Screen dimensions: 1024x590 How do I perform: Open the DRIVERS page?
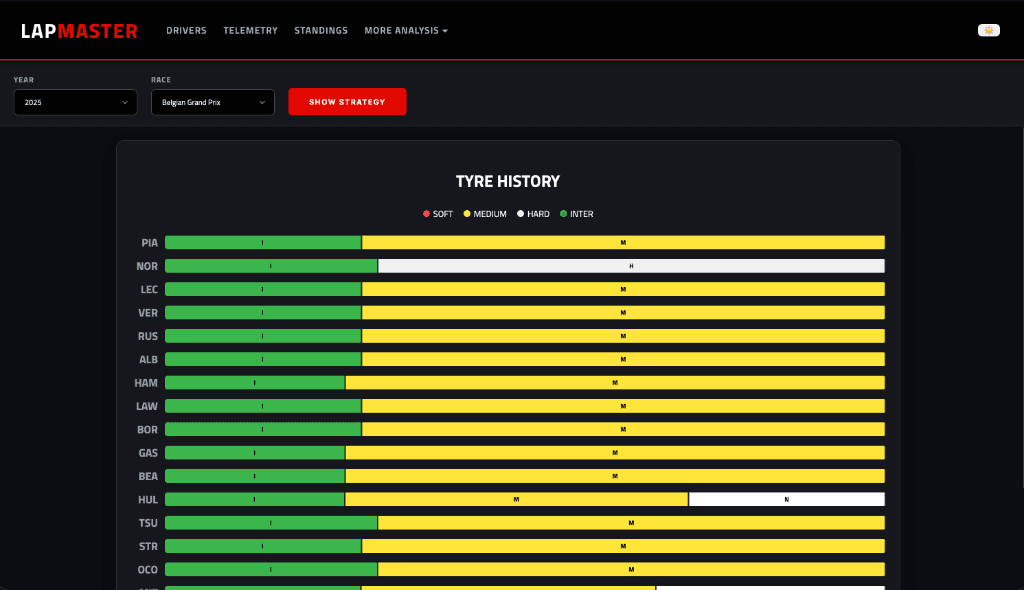186,30
